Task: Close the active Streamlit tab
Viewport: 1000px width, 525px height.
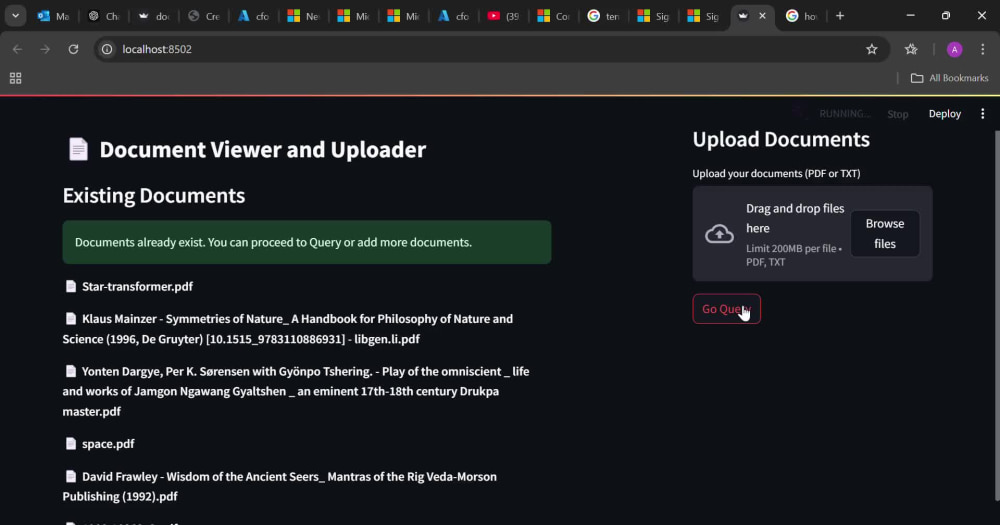Action: click(x=762, y=16)
